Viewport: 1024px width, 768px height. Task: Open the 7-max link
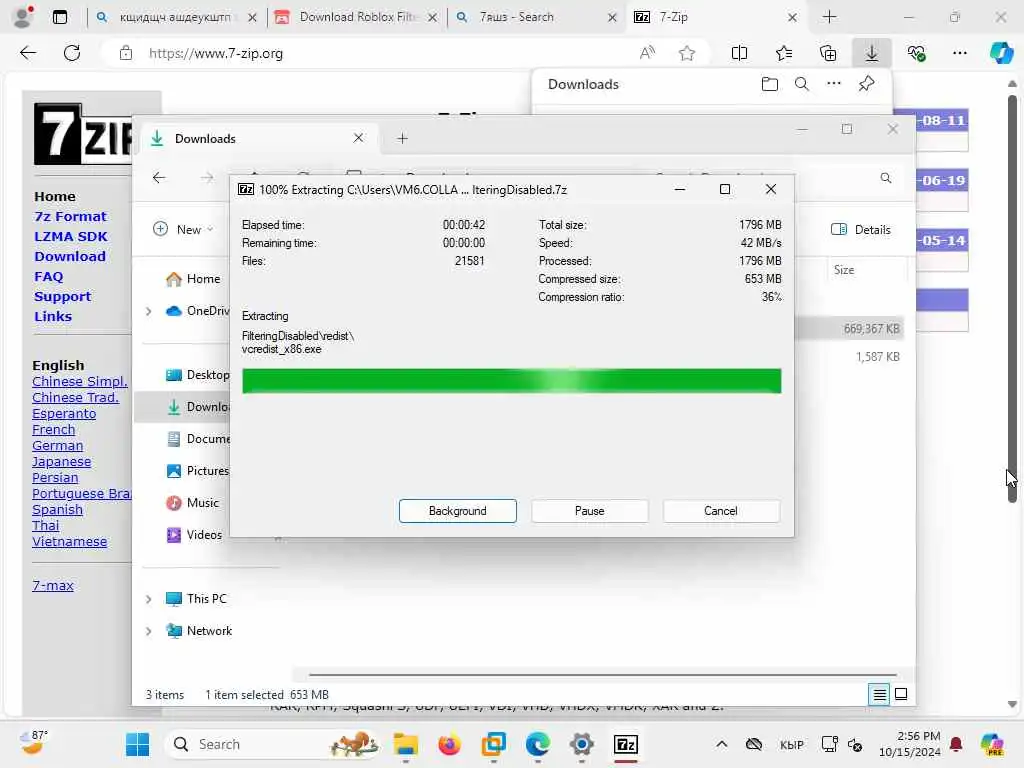(x=53, y=586)
